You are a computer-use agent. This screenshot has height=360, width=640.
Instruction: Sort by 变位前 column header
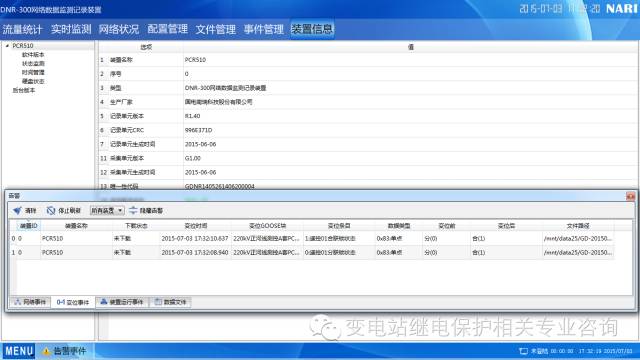[447, 226]
